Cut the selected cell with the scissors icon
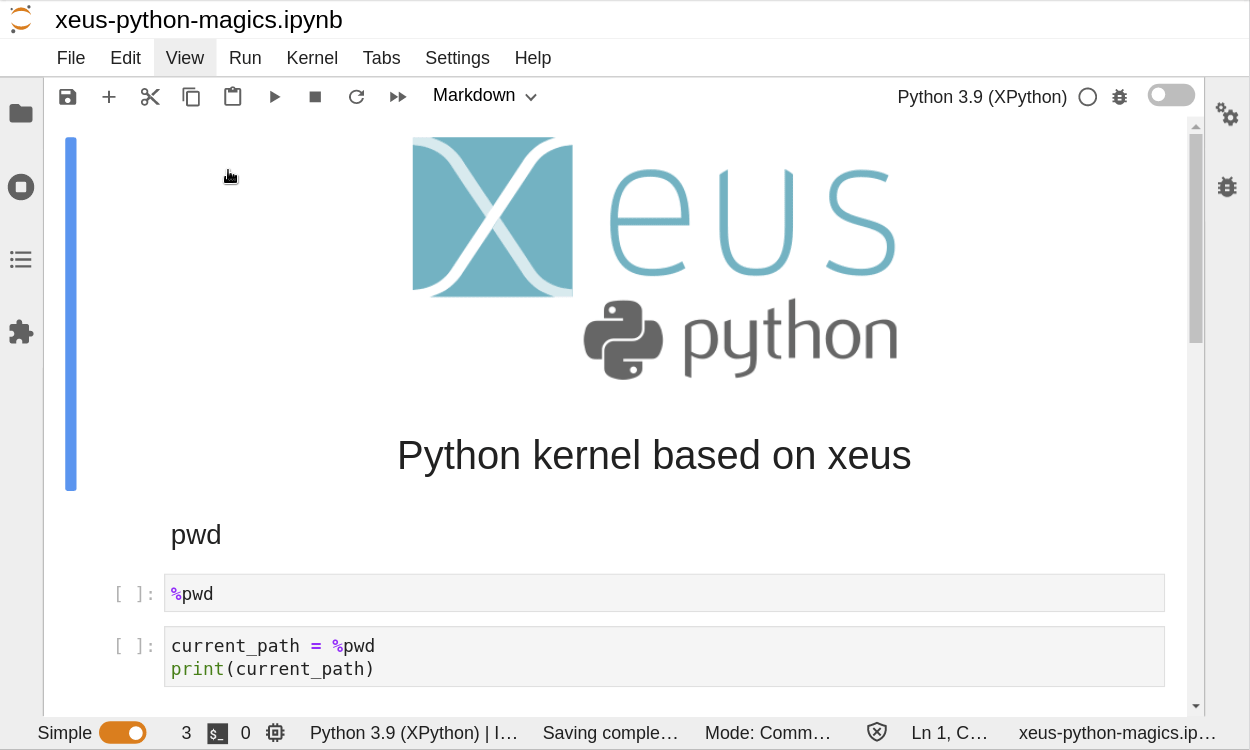This screenshot has height=750, width=1250. coord(150,97)
